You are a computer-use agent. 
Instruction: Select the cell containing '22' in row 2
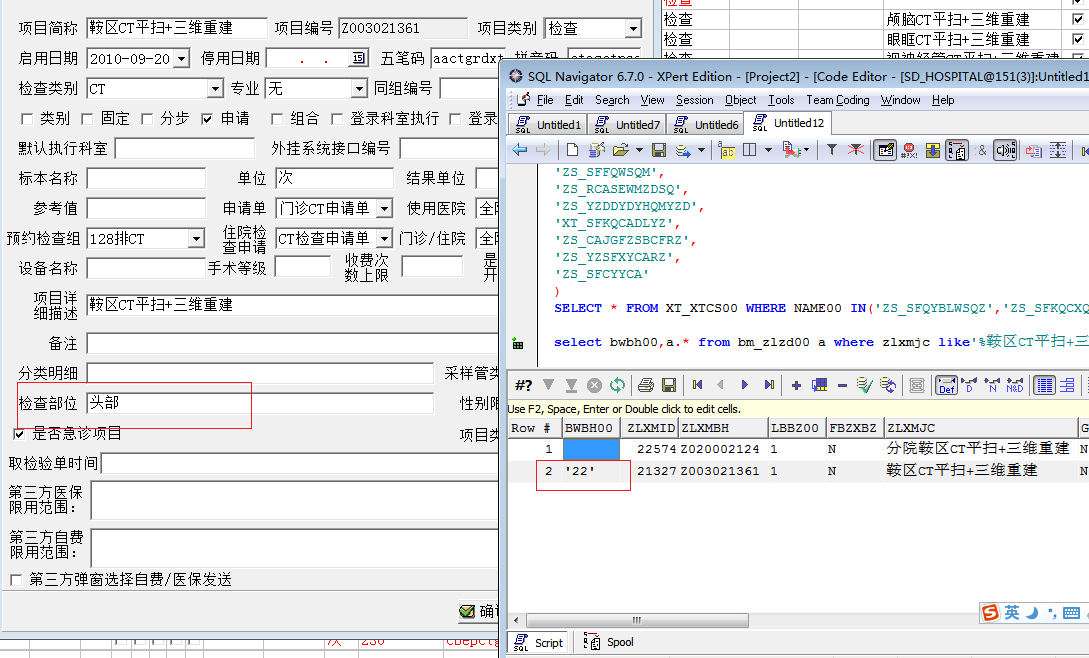coord(590,471)
